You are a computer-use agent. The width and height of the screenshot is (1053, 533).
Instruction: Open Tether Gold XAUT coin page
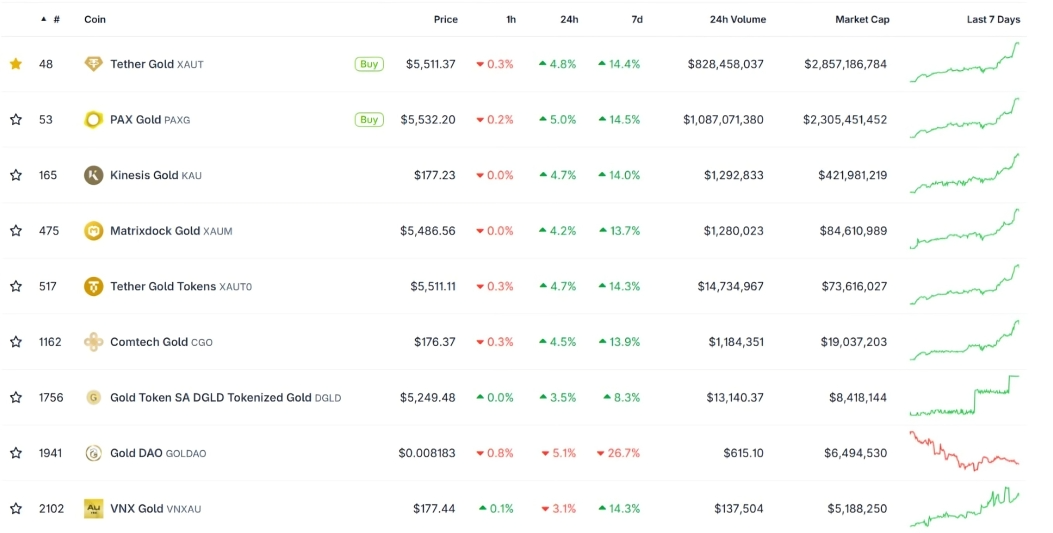[156, 64]
